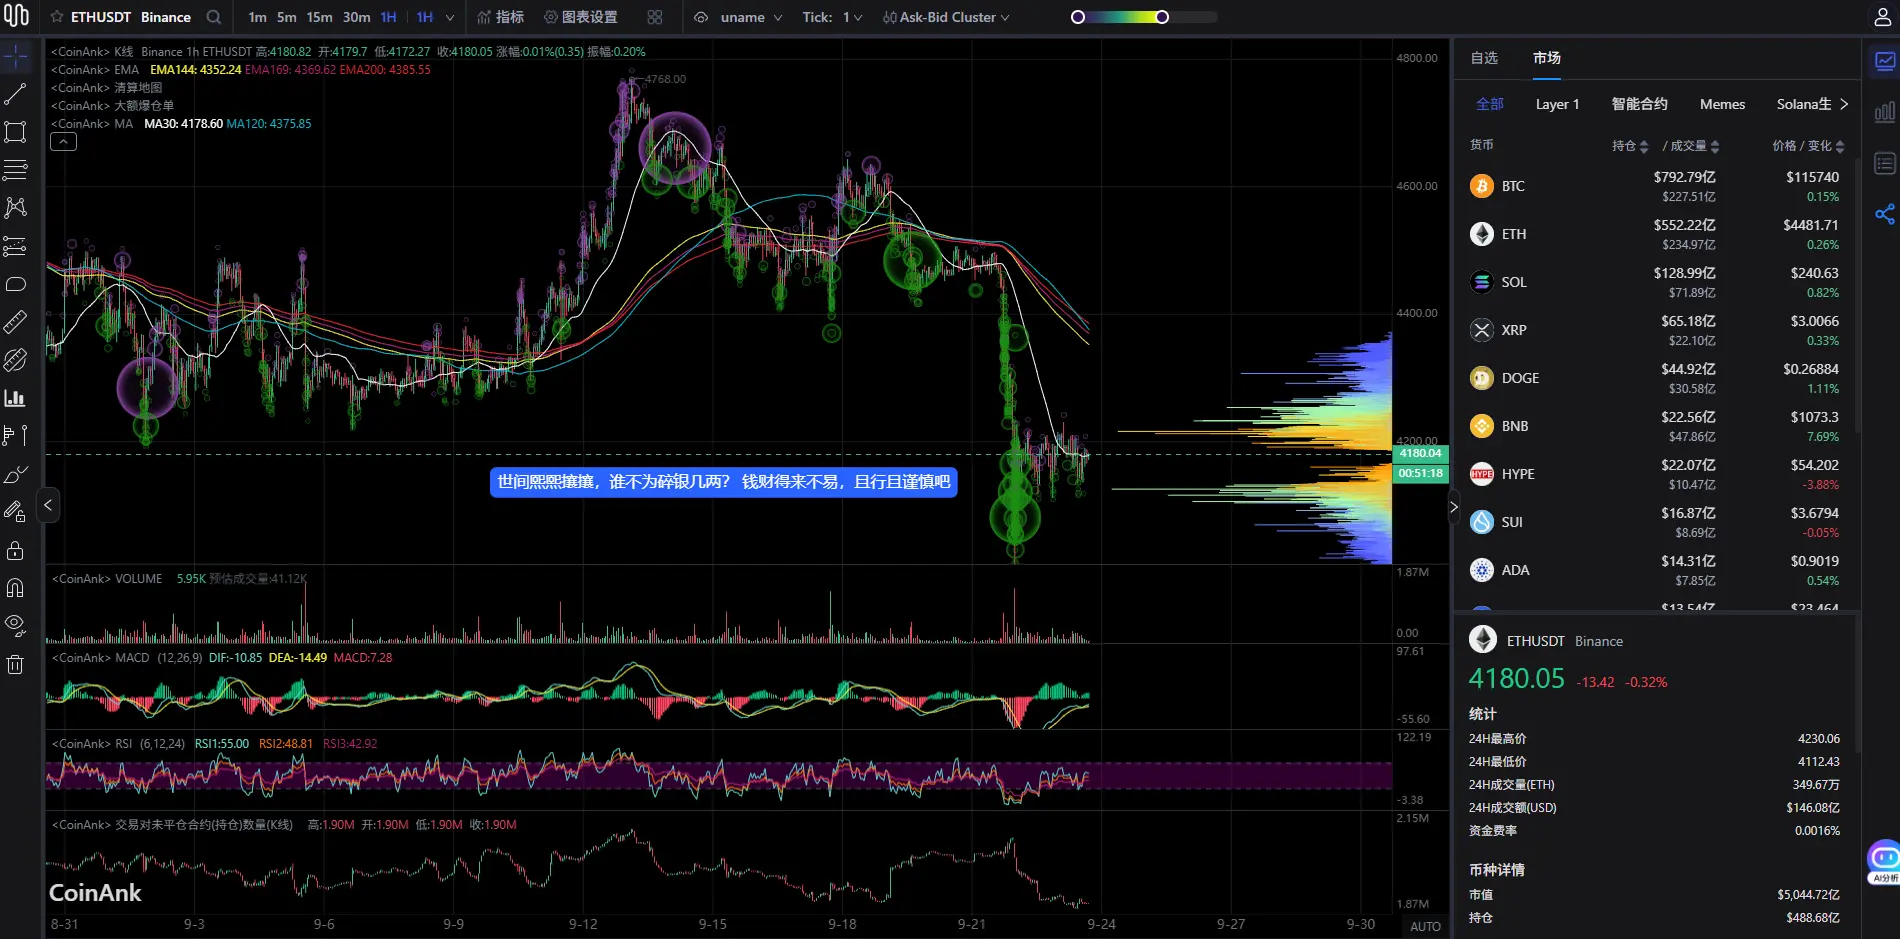Select the BNB row in market list
Screen dimensions: 1900x939
(x=1655, y=426)
